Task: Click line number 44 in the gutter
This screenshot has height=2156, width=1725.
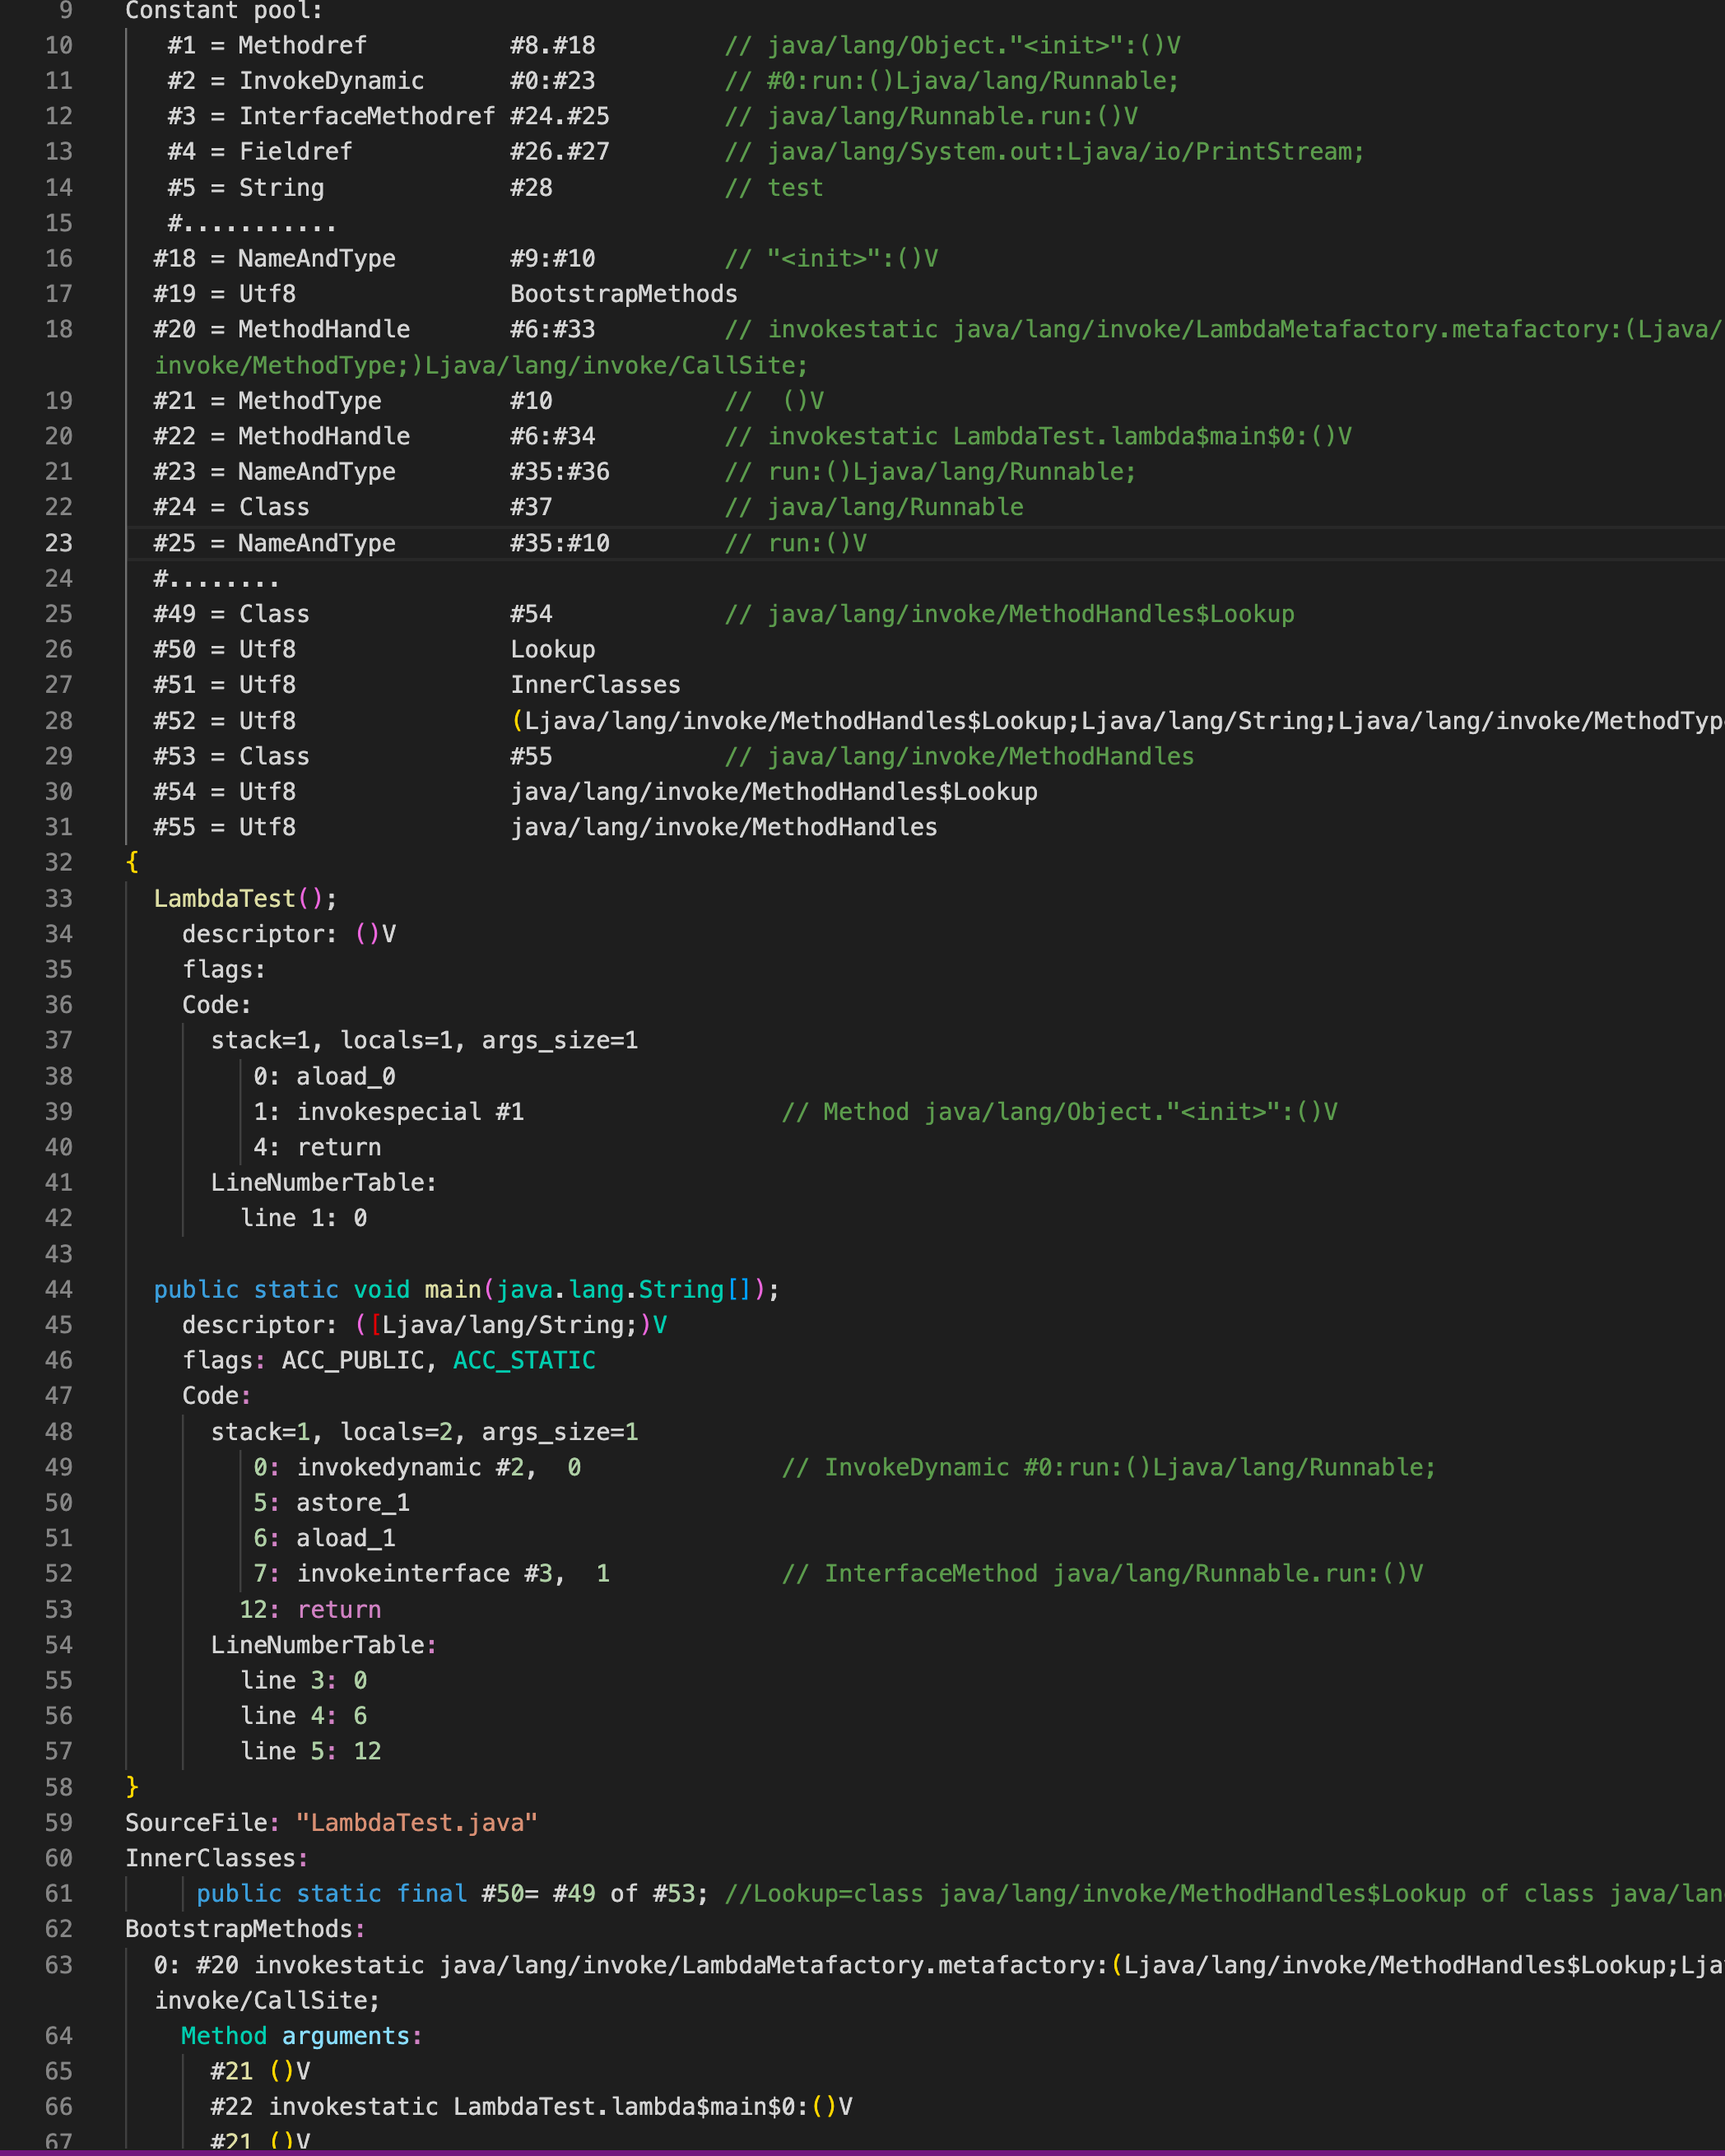Action: tap(59, 1289)
